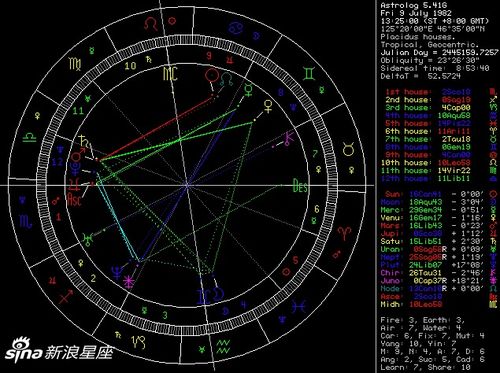Select the yellow Virgo sign glyph
Screen dimensions: 500x373
point(75,64)
